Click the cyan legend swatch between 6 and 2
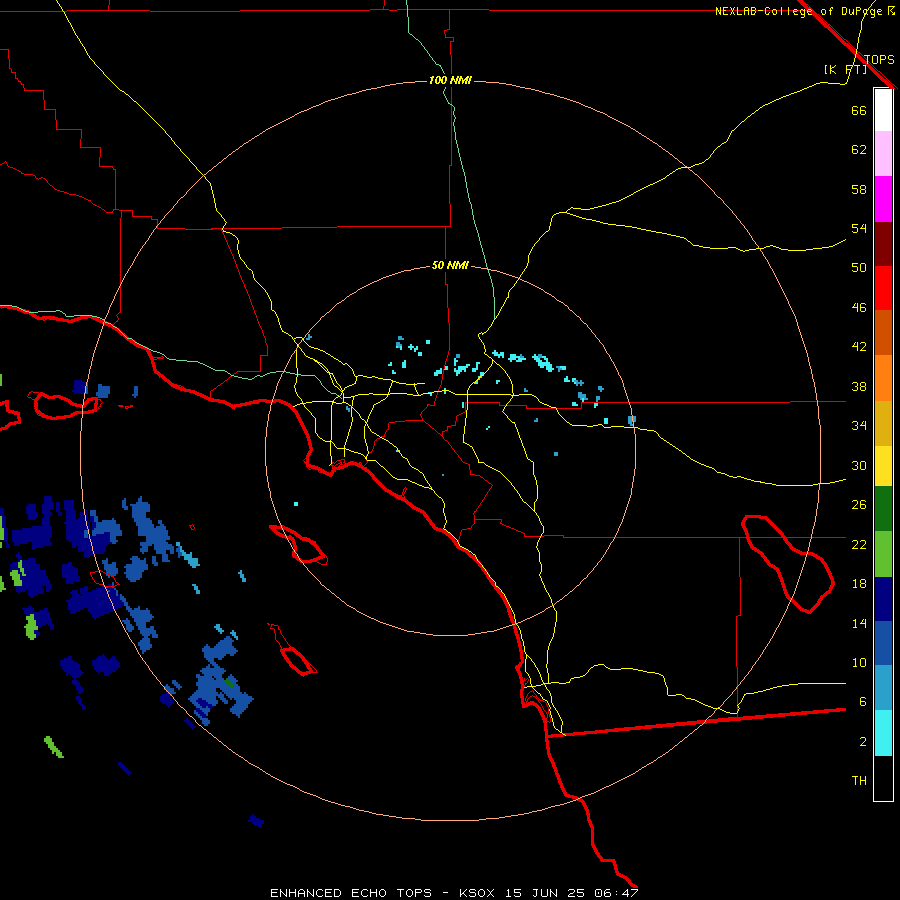This screenshot has width=900, height=900. [883, 733]
